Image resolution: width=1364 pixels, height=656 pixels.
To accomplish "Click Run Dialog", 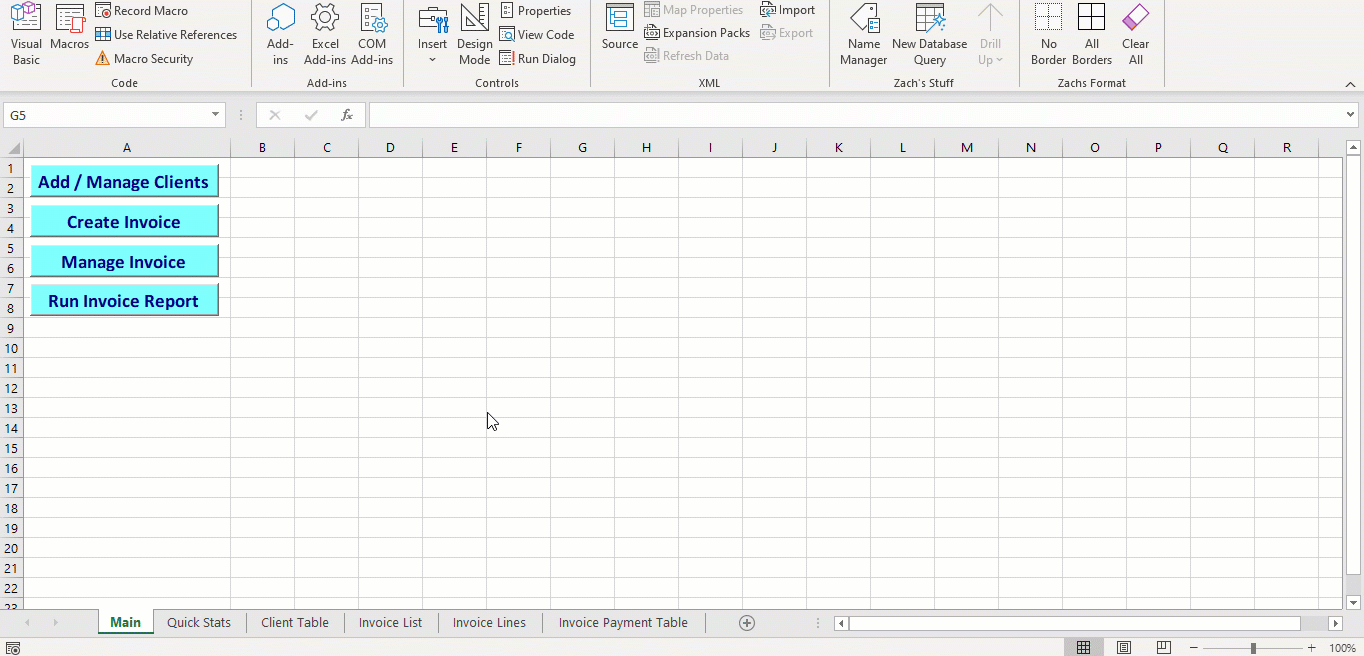I will tap(538, 58).
